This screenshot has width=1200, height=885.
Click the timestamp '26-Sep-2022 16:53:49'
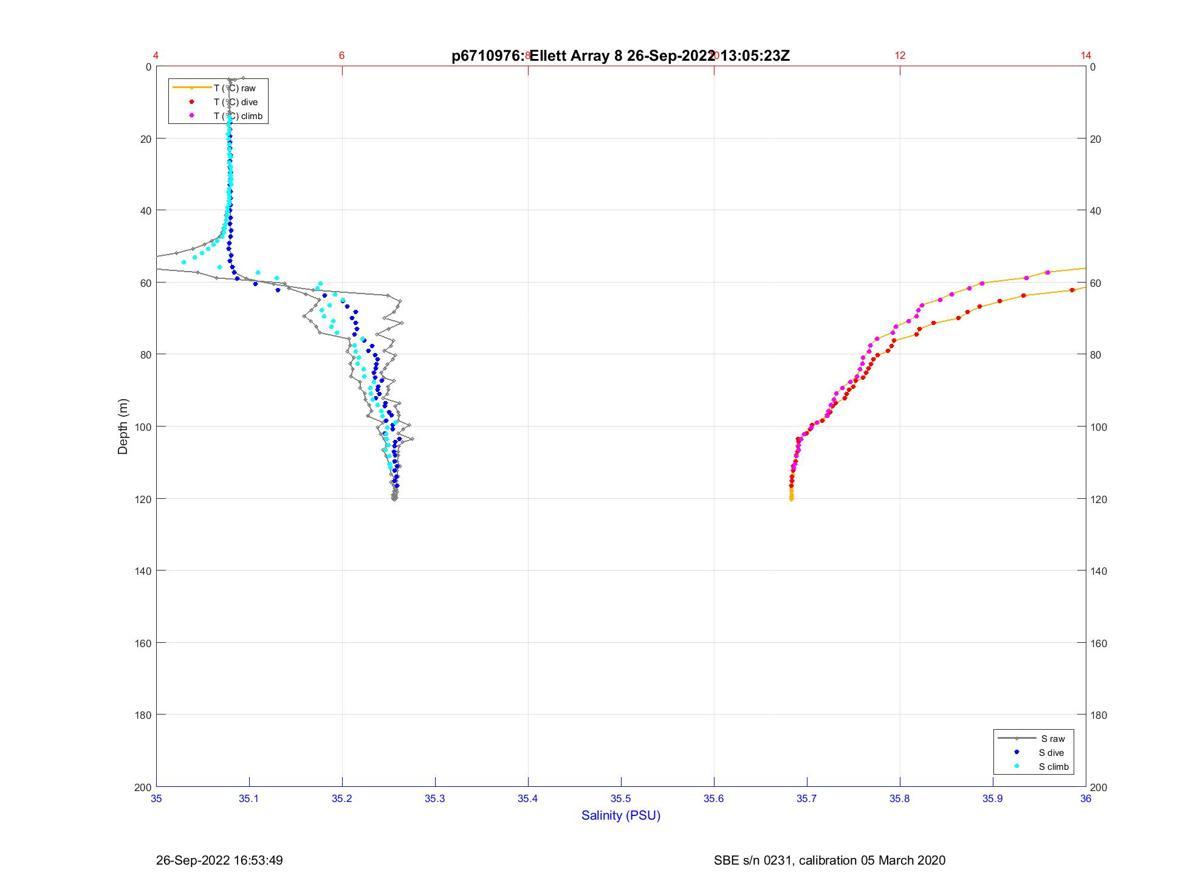click(x=219, y=860)
